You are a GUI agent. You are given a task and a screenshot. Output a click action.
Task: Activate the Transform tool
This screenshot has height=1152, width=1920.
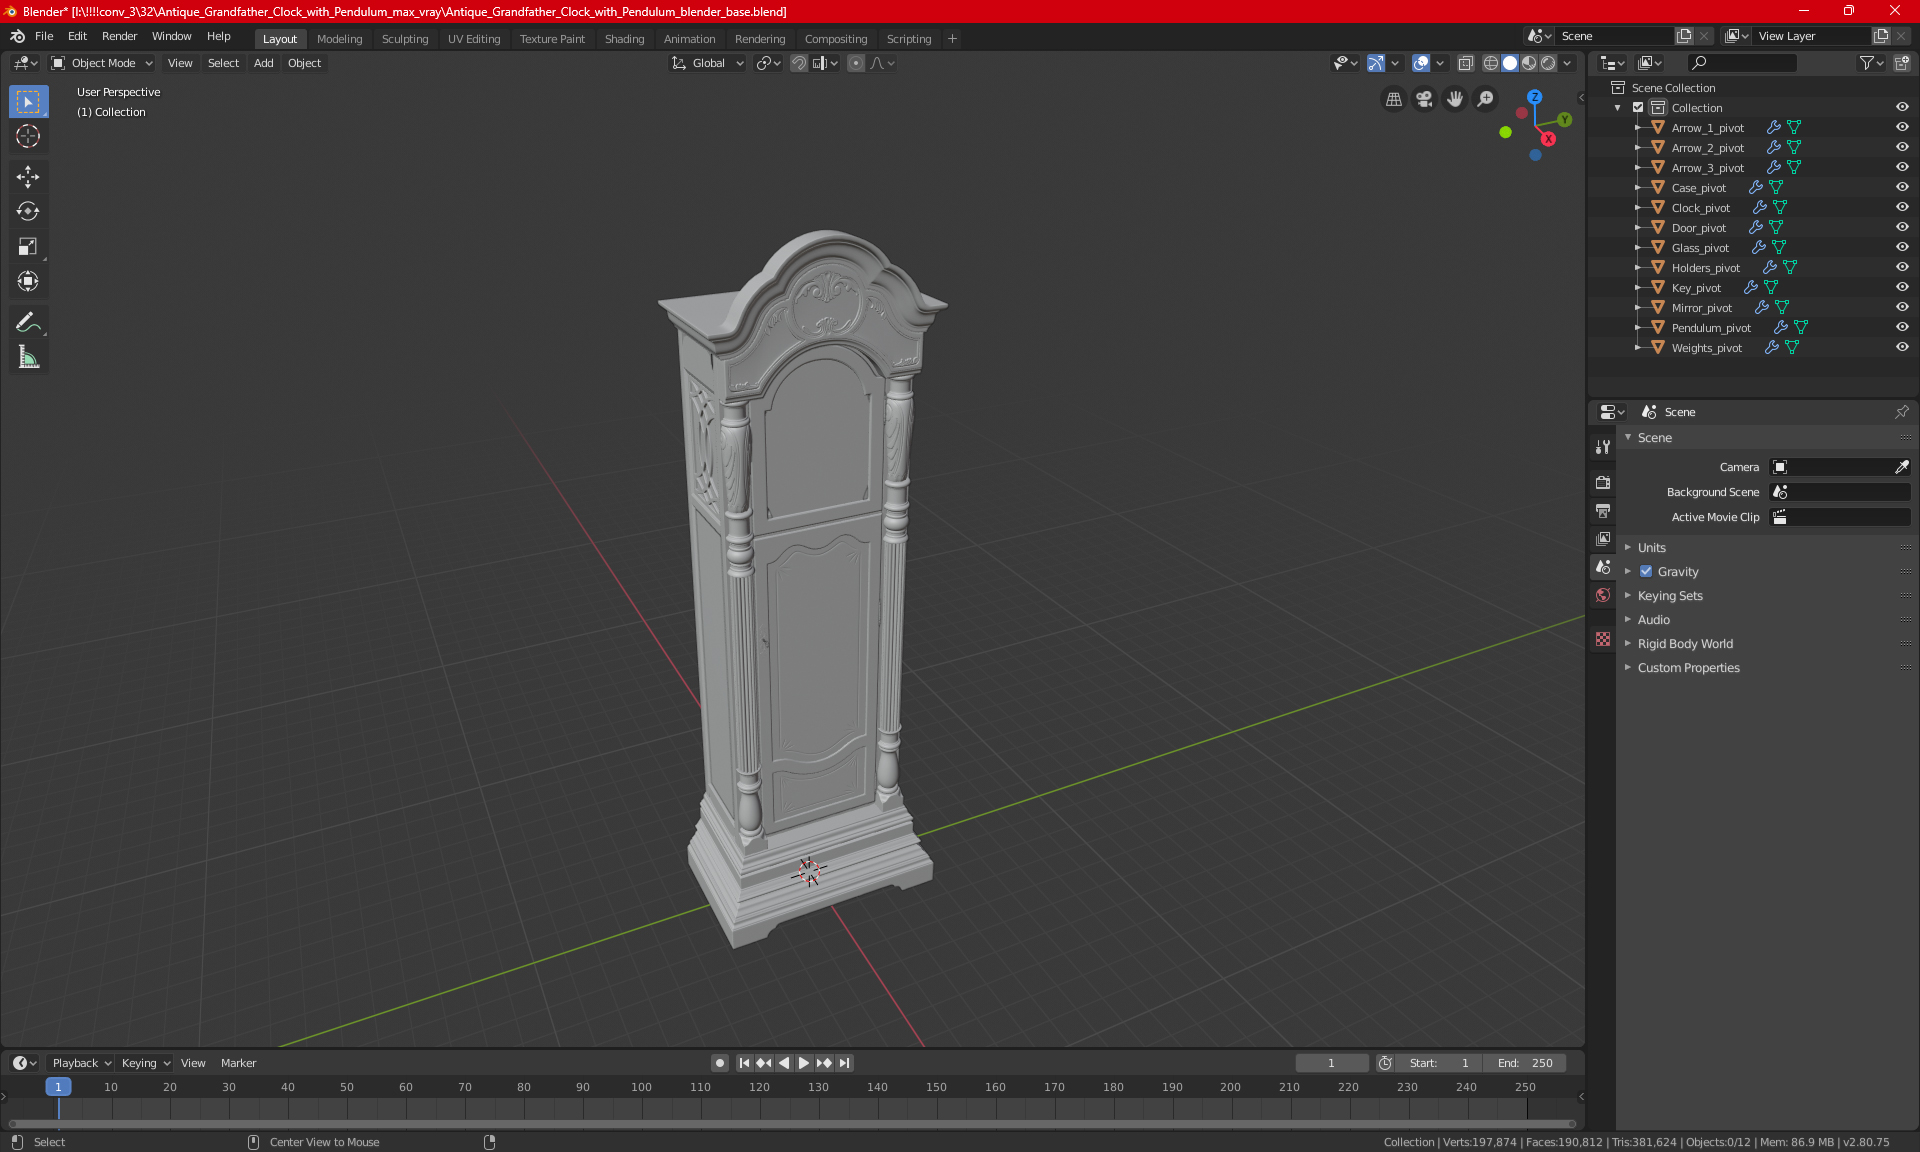[28, 281]
